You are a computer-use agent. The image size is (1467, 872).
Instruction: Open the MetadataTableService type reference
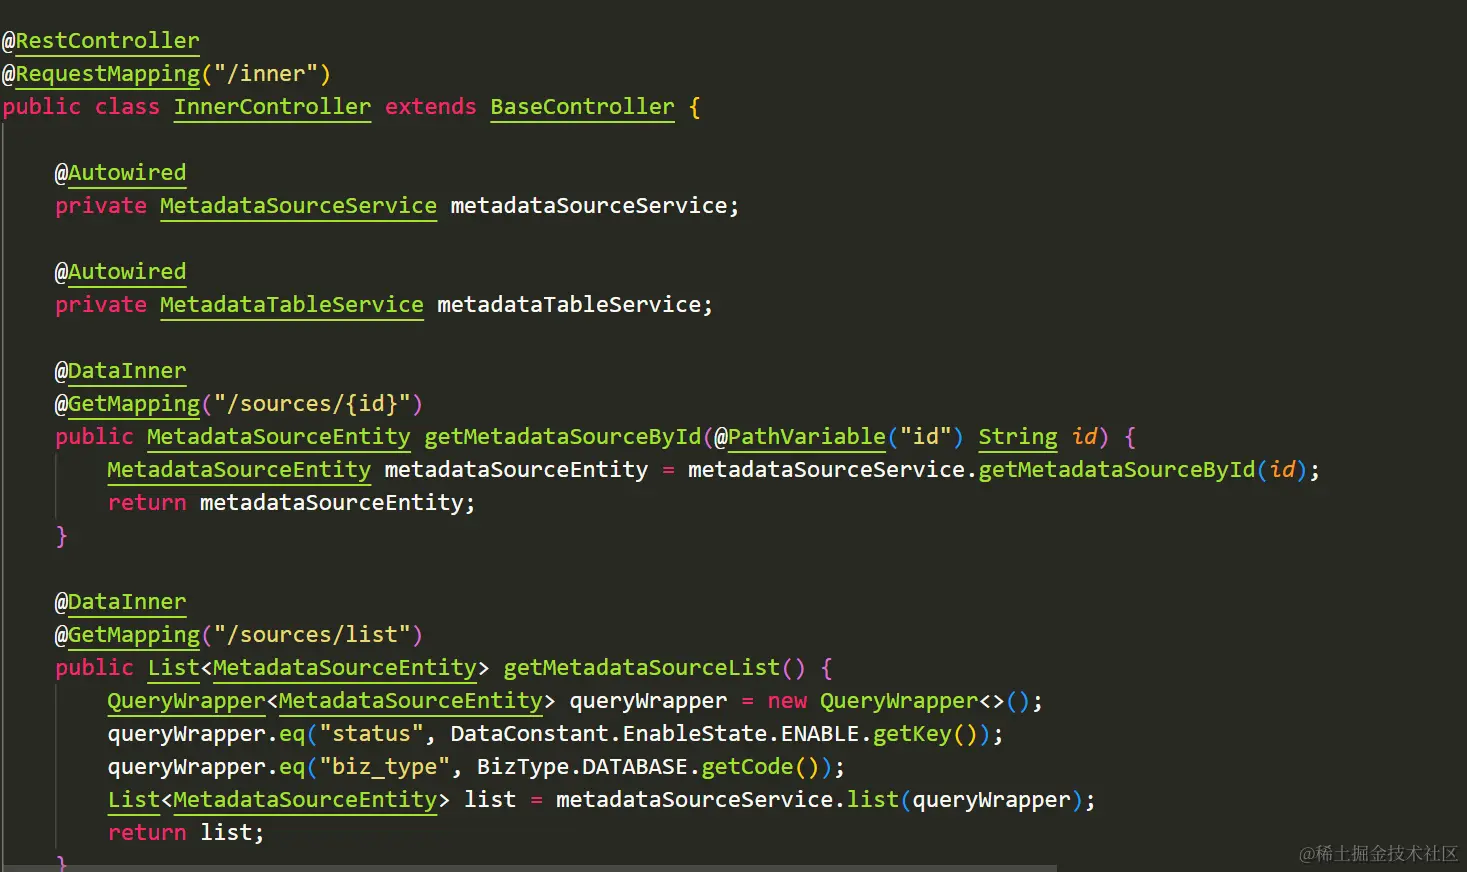pos(291,305)
